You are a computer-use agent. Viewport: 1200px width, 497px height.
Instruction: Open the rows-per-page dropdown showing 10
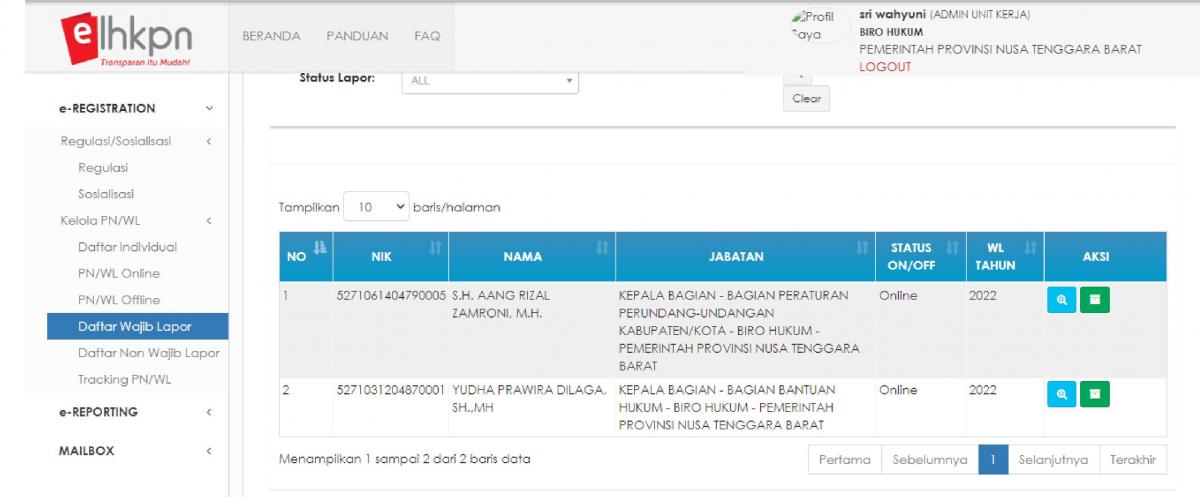[x=376, y=207]
